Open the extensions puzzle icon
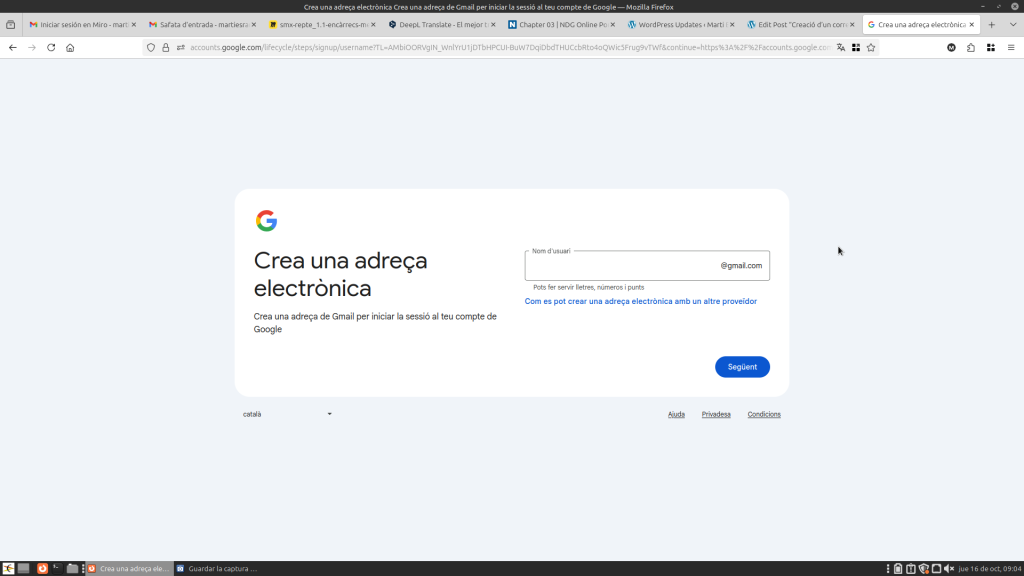 (x=971, y=47)
